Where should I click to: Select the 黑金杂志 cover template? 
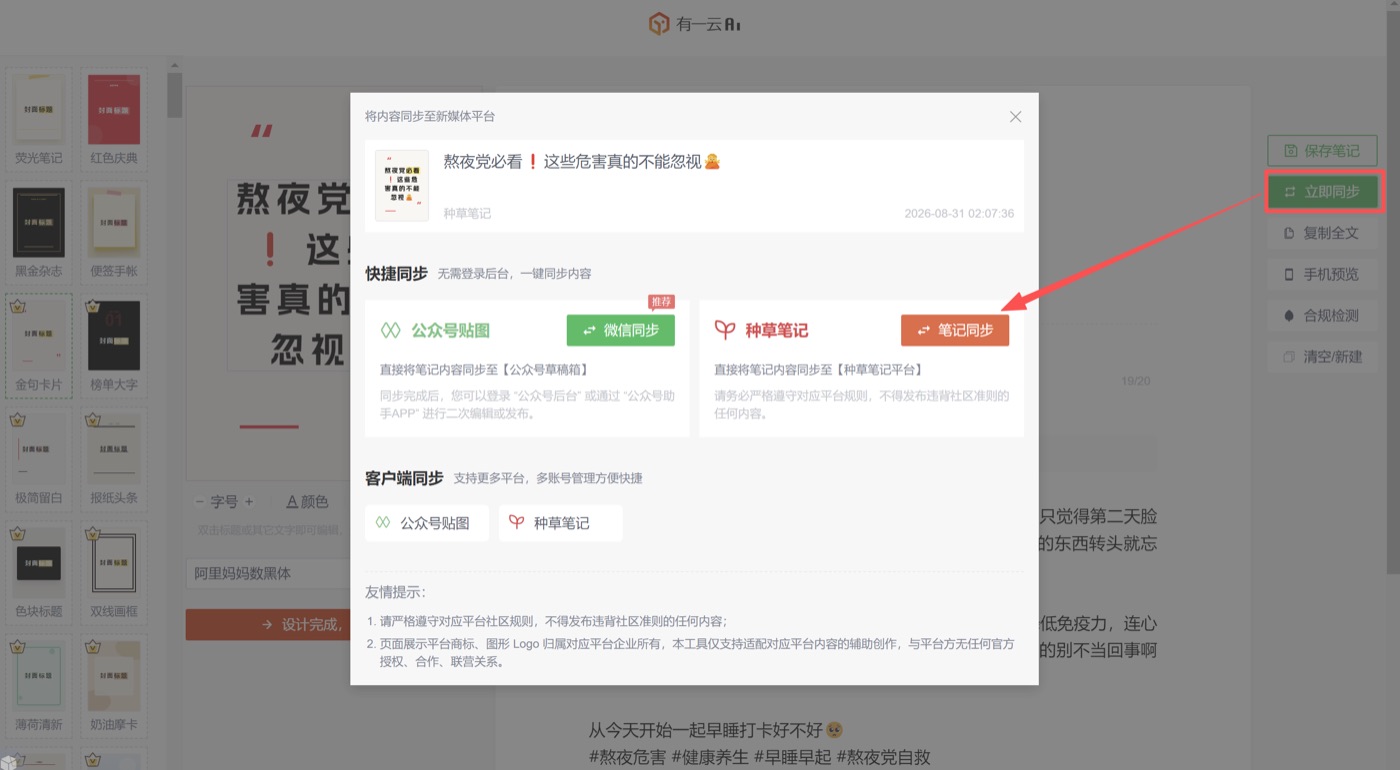[39, 233]
